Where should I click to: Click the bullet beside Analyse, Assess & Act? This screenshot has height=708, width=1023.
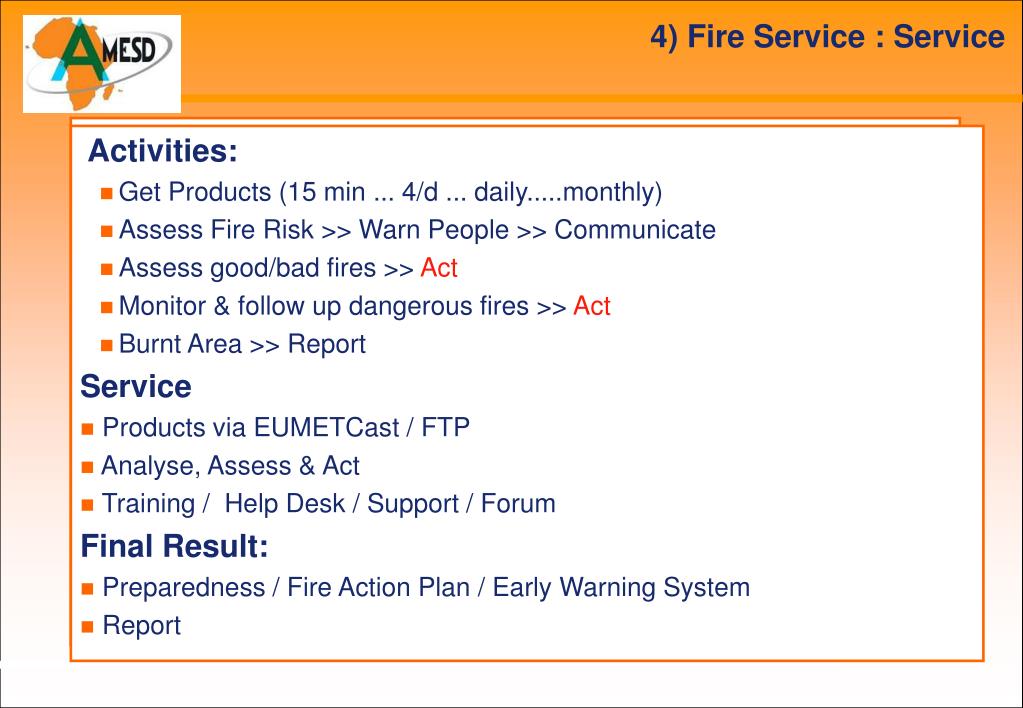point(87,467)
